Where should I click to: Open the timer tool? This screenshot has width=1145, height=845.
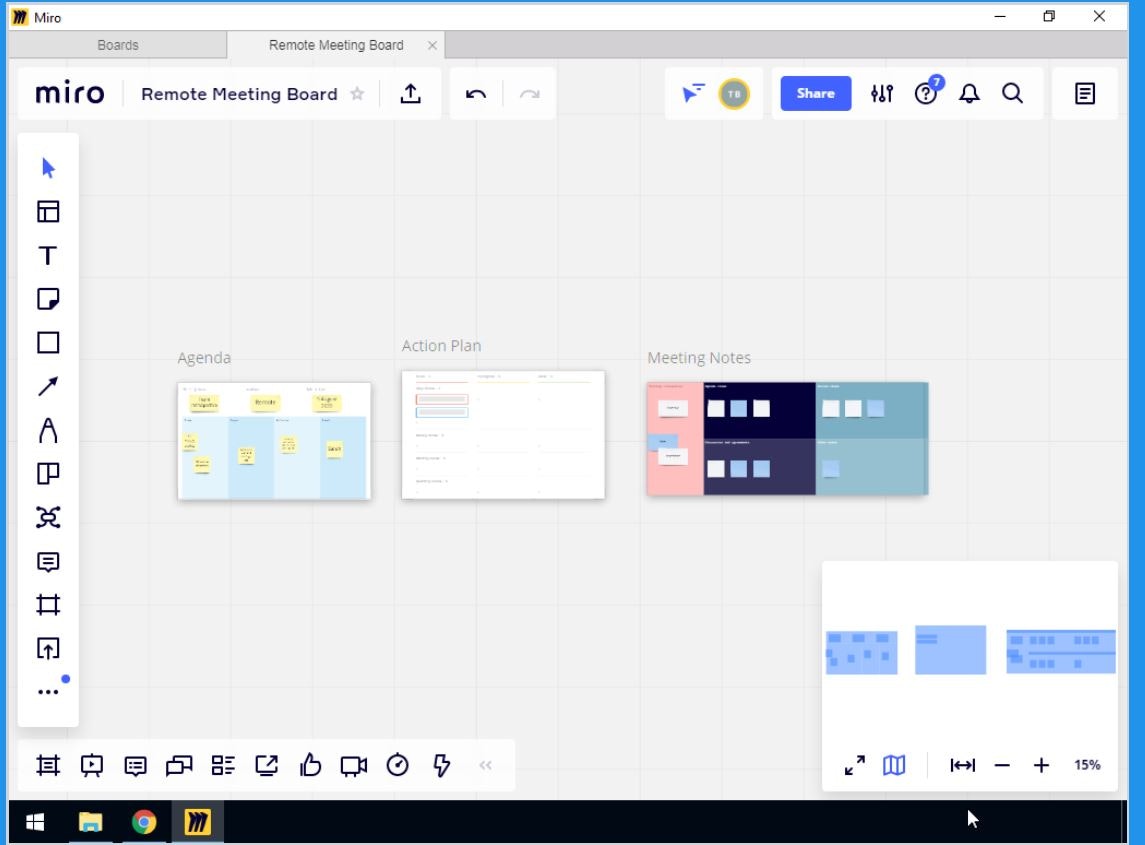397,765
